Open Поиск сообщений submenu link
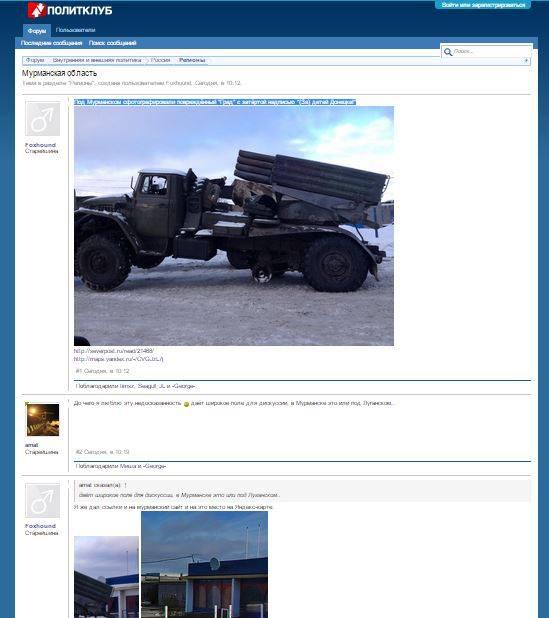Viewport: 549px width, 618px height. coord(112,43)
